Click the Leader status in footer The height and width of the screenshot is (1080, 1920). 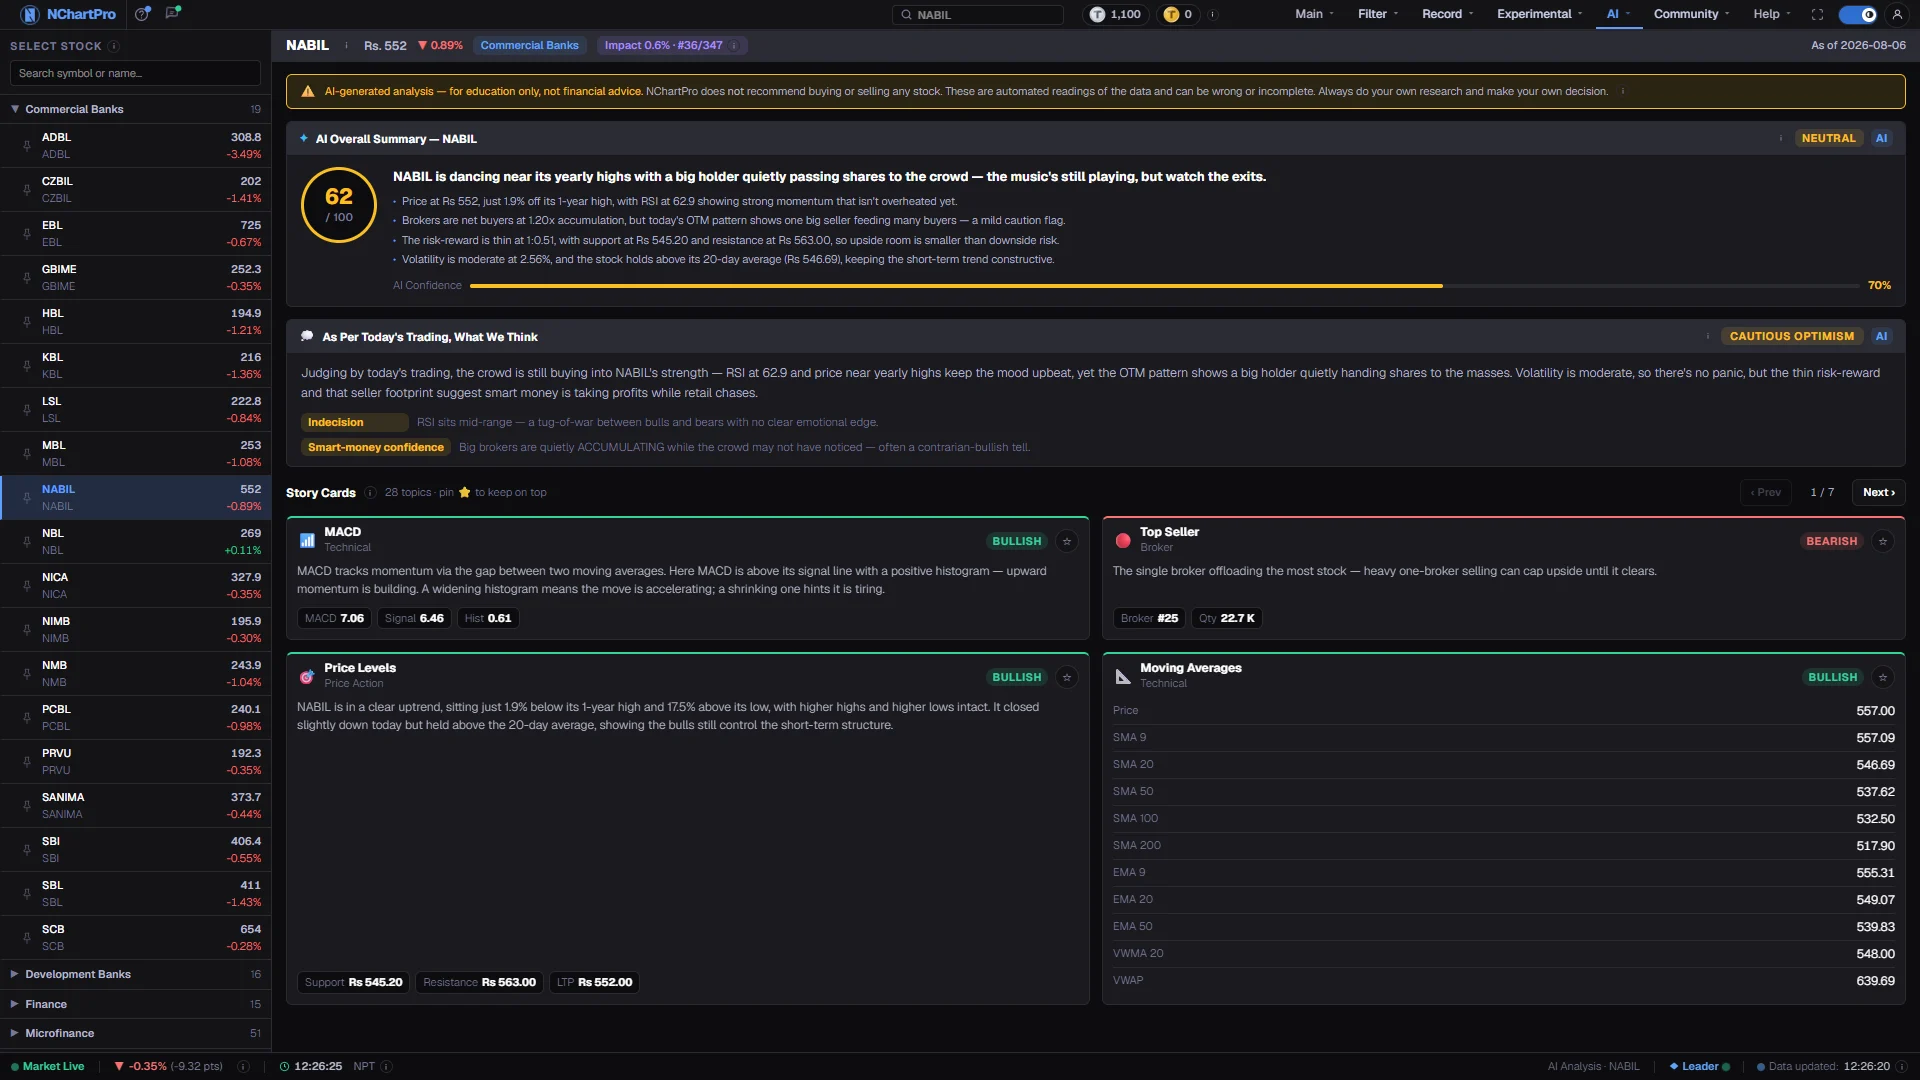pyautogui.click(x=1699, y=1066)
